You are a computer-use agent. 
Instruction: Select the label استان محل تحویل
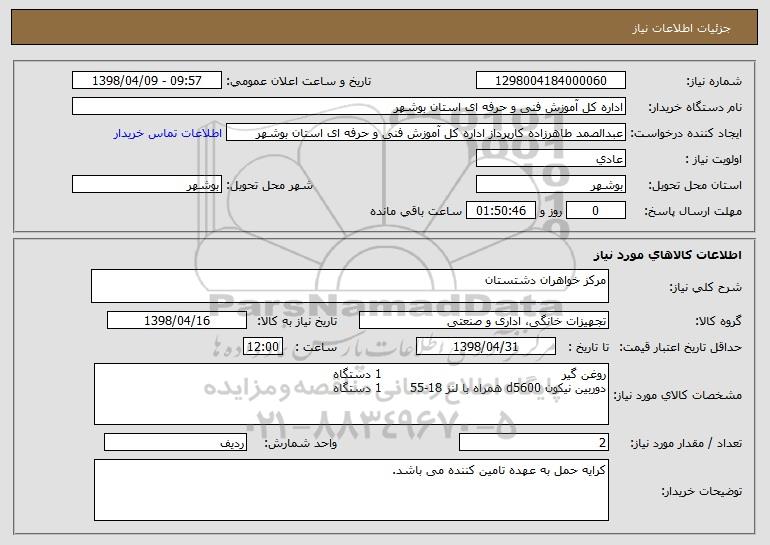click(695, 186)
